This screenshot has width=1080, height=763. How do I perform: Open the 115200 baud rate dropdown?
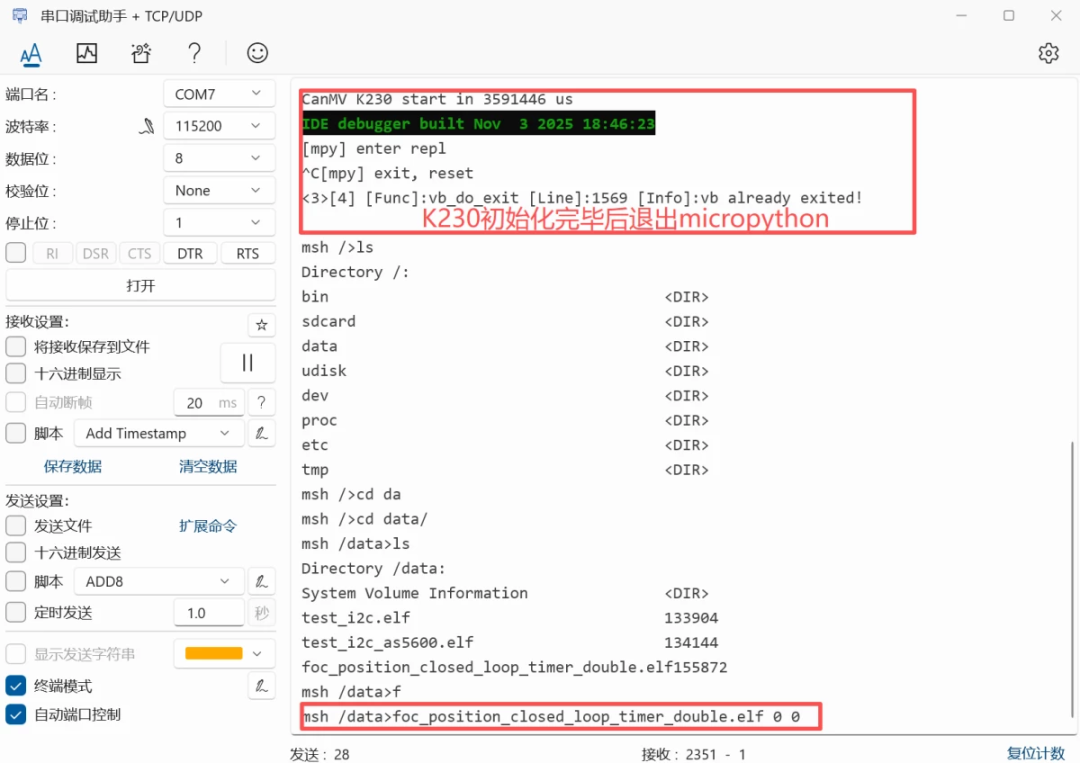pyautogui.click(x=219, y=125)
